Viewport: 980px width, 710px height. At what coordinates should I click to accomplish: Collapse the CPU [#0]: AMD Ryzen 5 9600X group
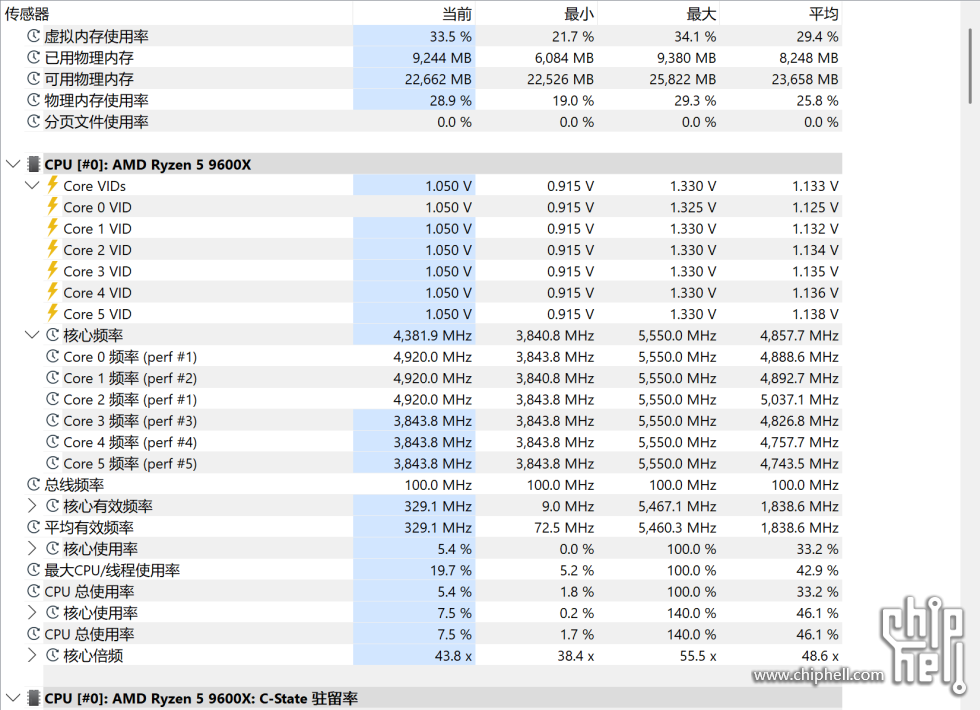tap(13, 164)
